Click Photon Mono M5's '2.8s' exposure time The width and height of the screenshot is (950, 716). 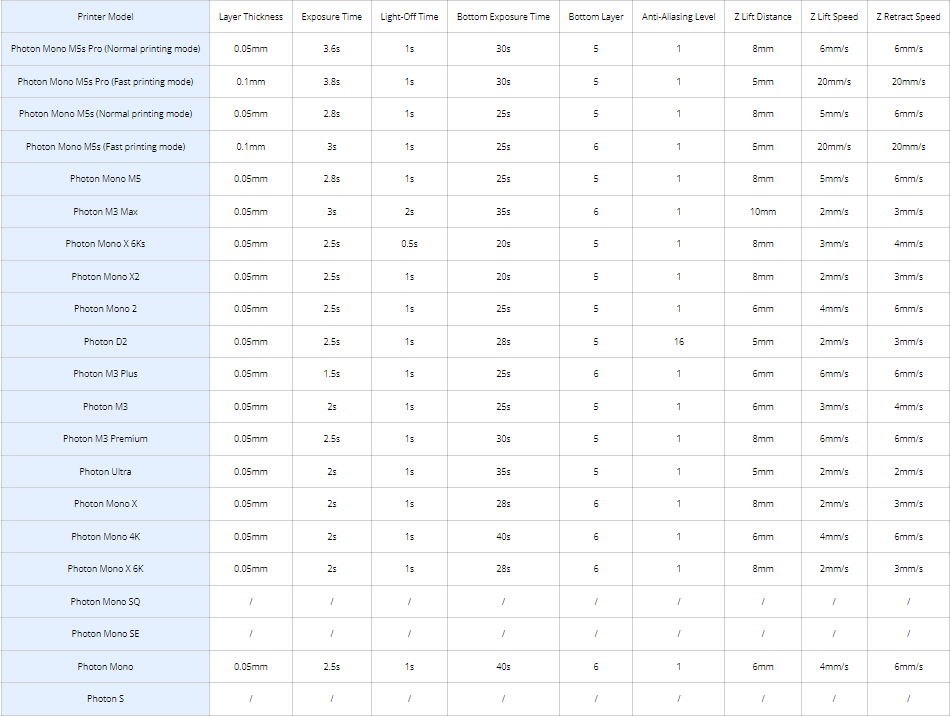click(x=331, y=179)
